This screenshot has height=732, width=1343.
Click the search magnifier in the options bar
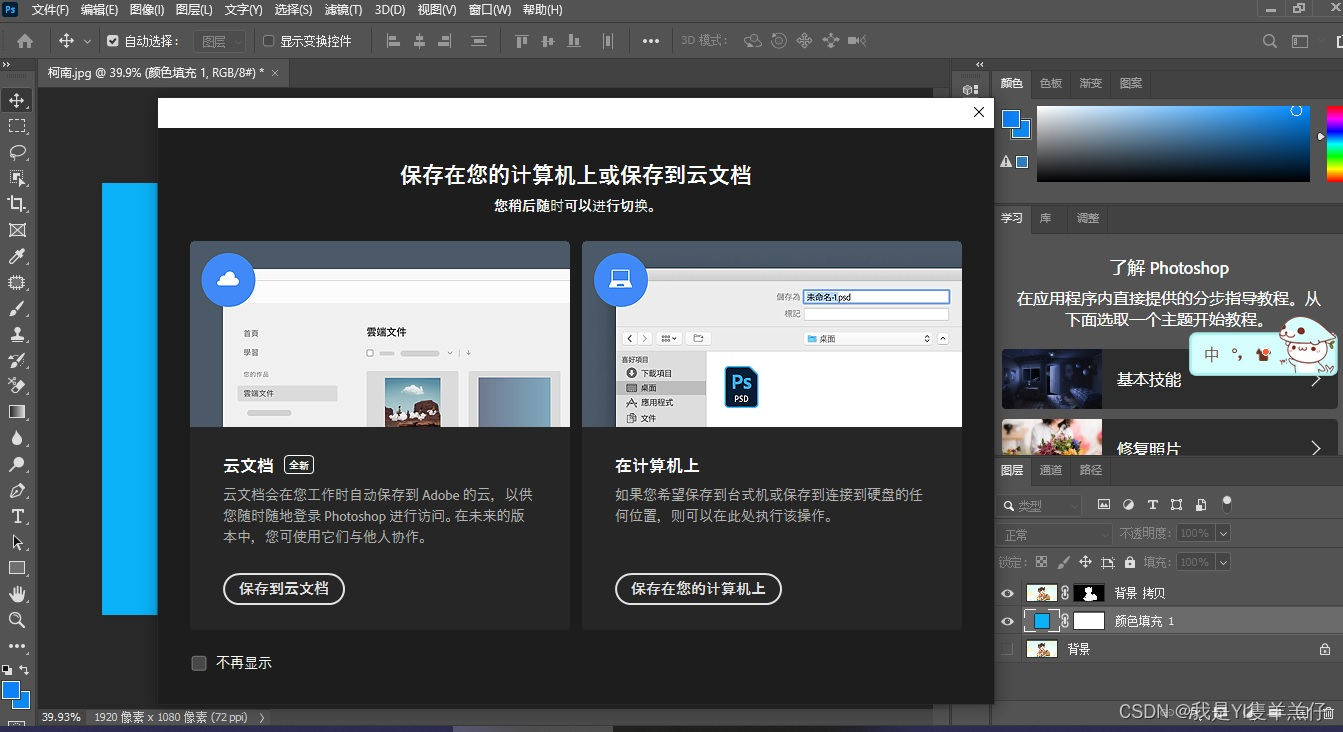1270,41
